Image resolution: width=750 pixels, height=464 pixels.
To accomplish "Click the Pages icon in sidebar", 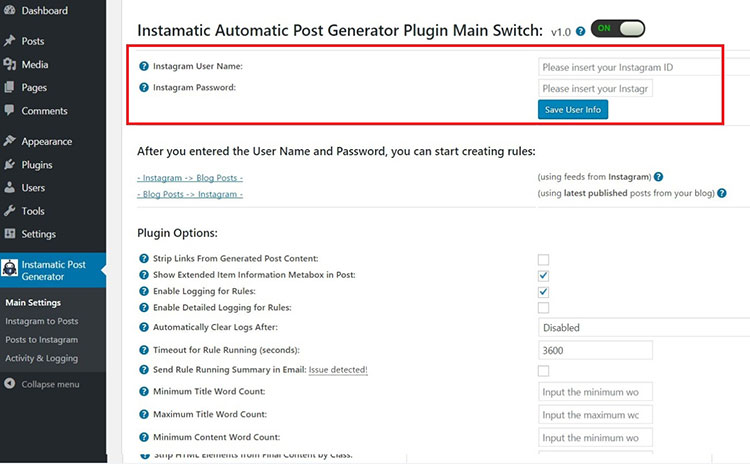I will 10,87.
